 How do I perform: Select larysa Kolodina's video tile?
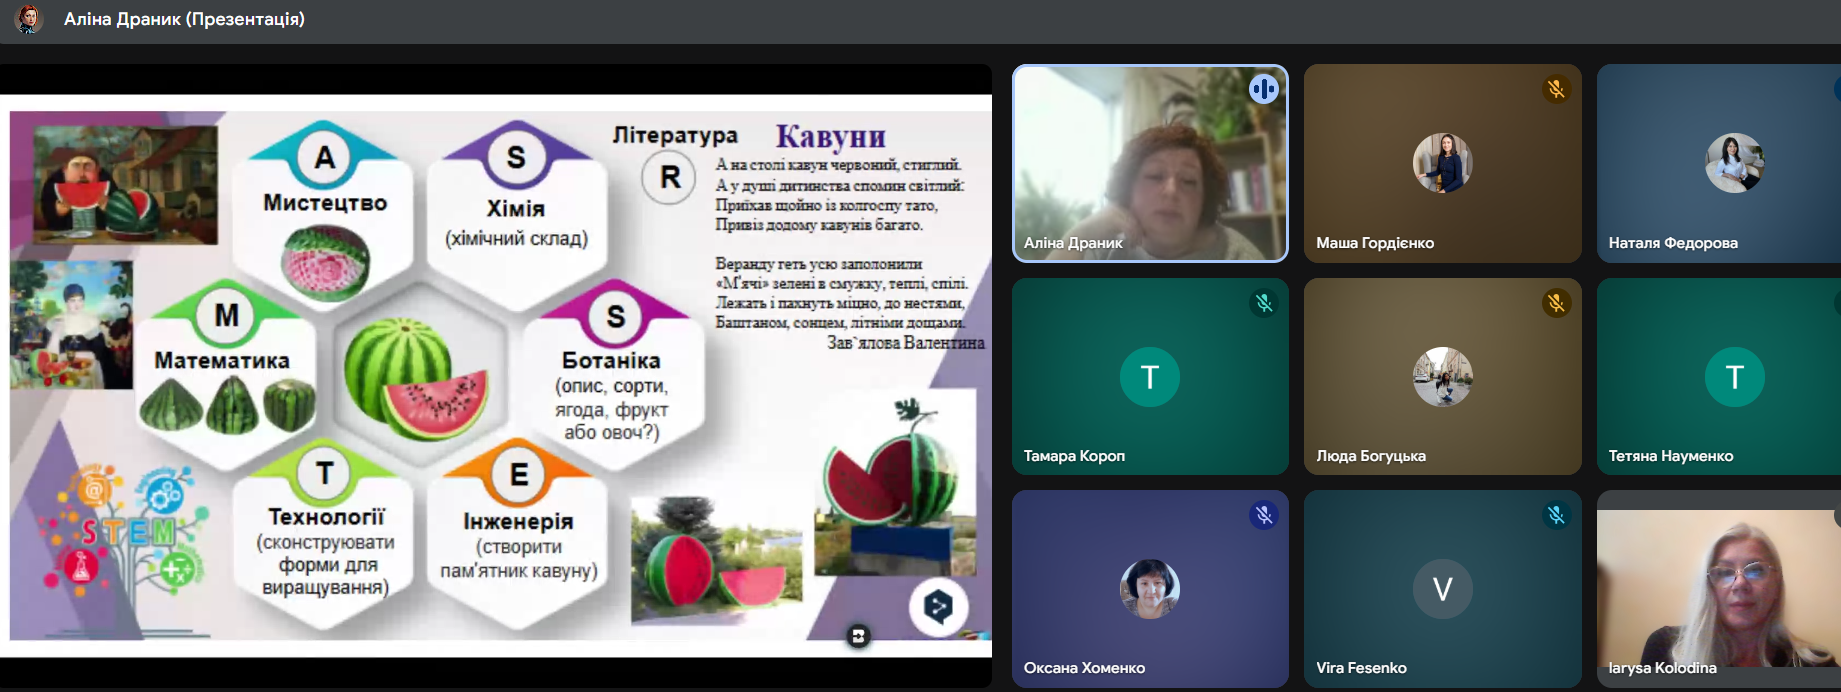1718,588
